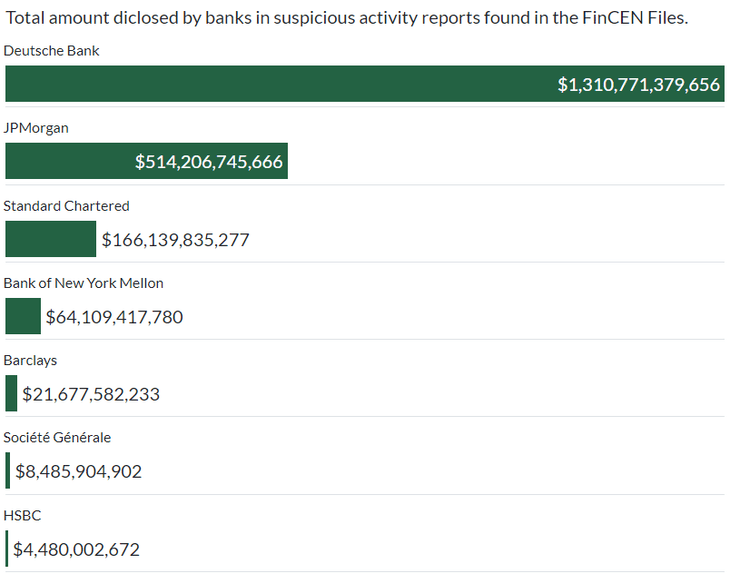
Task: Click the Bank of New York Mellon bar
Action: pos(23,316)
